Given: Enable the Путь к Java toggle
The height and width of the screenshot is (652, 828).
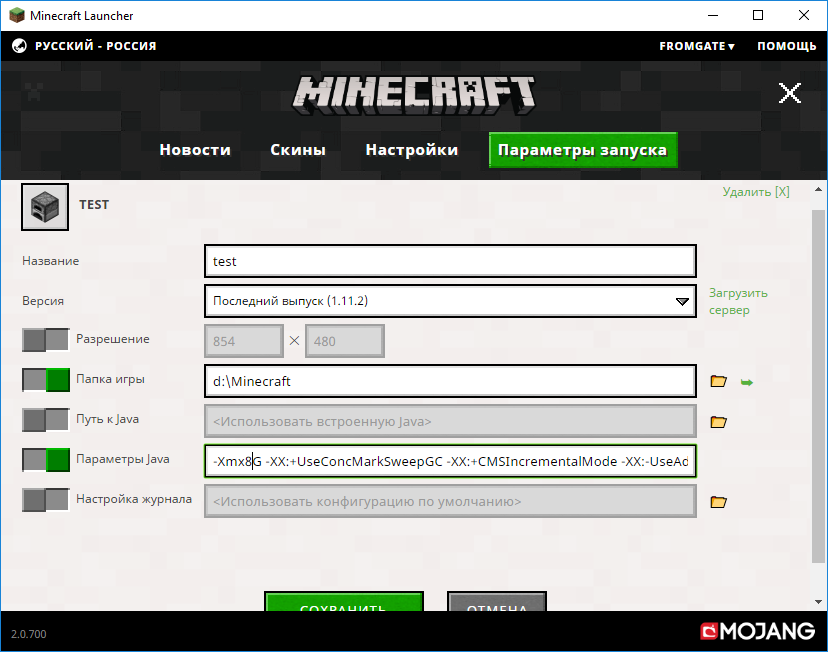Looking at the screenshot, I should 46,420.
